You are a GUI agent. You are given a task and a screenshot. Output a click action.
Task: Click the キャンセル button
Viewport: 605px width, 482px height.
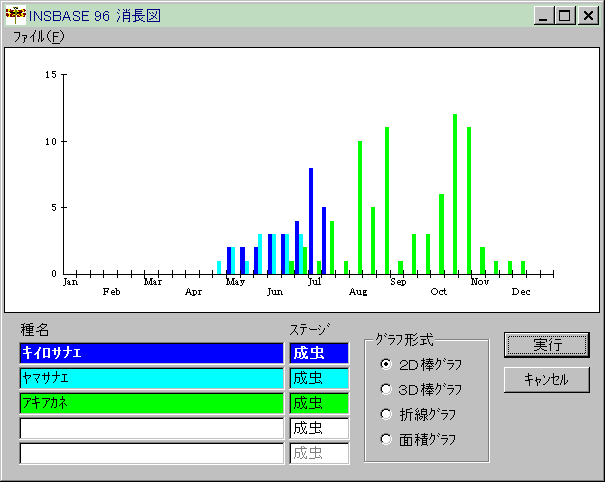[x=546, y=379]
